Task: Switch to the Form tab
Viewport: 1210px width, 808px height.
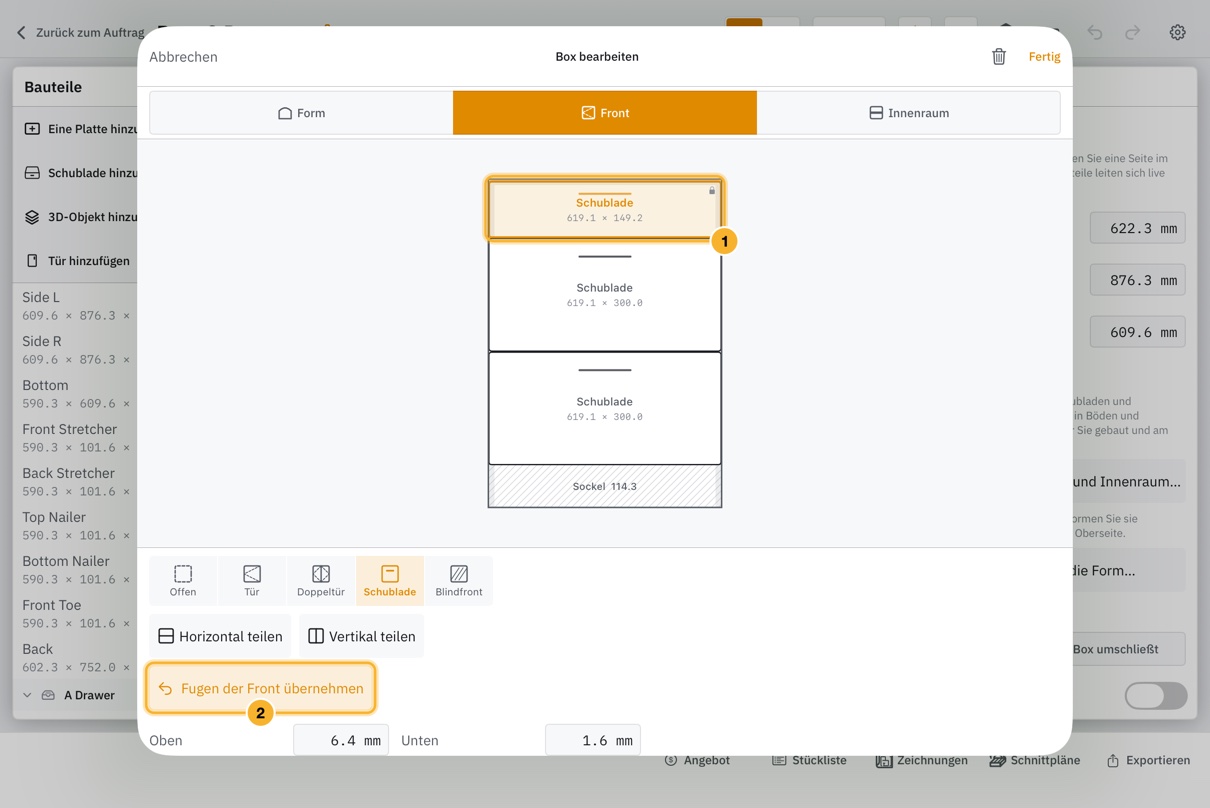Action: tap(301, 113)
